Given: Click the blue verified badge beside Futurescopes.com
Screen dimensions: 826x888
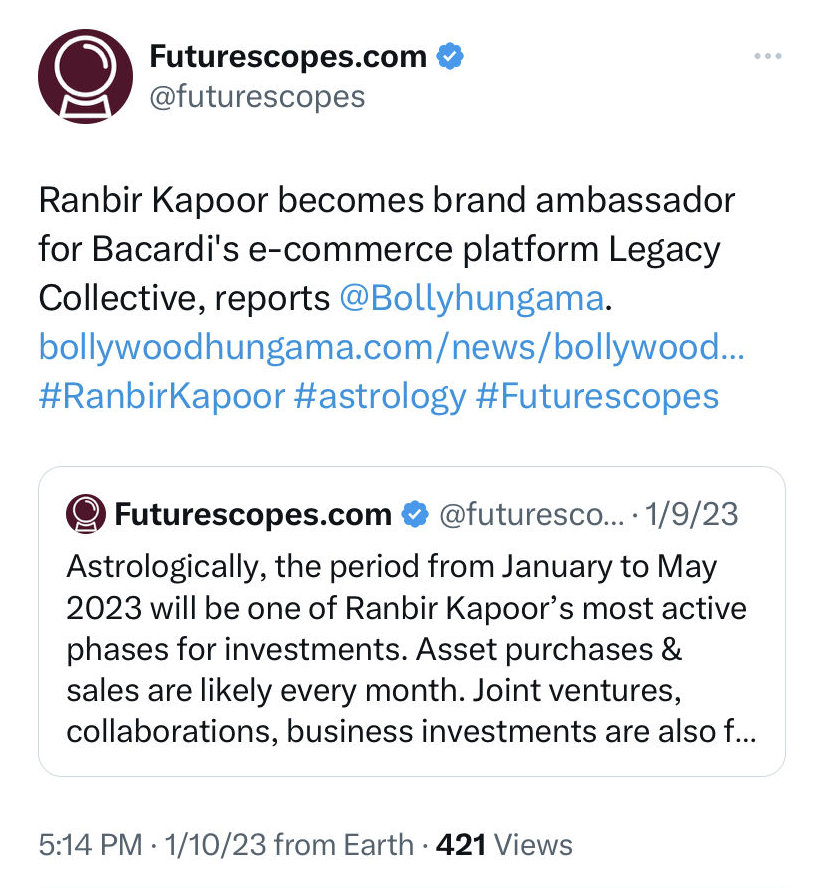Looking at the screenshot, I should (450, 56).
